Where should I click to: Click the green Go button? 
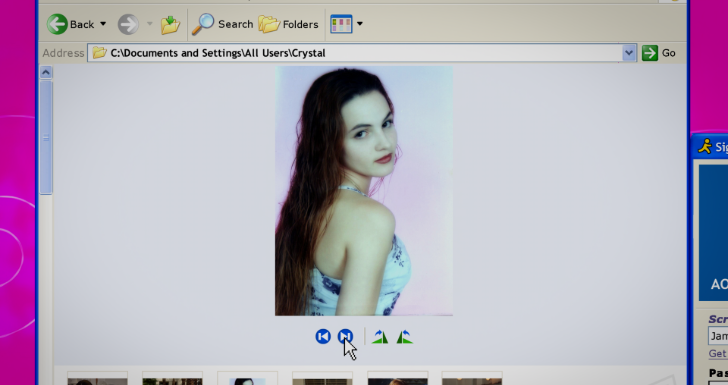[658, 53]
